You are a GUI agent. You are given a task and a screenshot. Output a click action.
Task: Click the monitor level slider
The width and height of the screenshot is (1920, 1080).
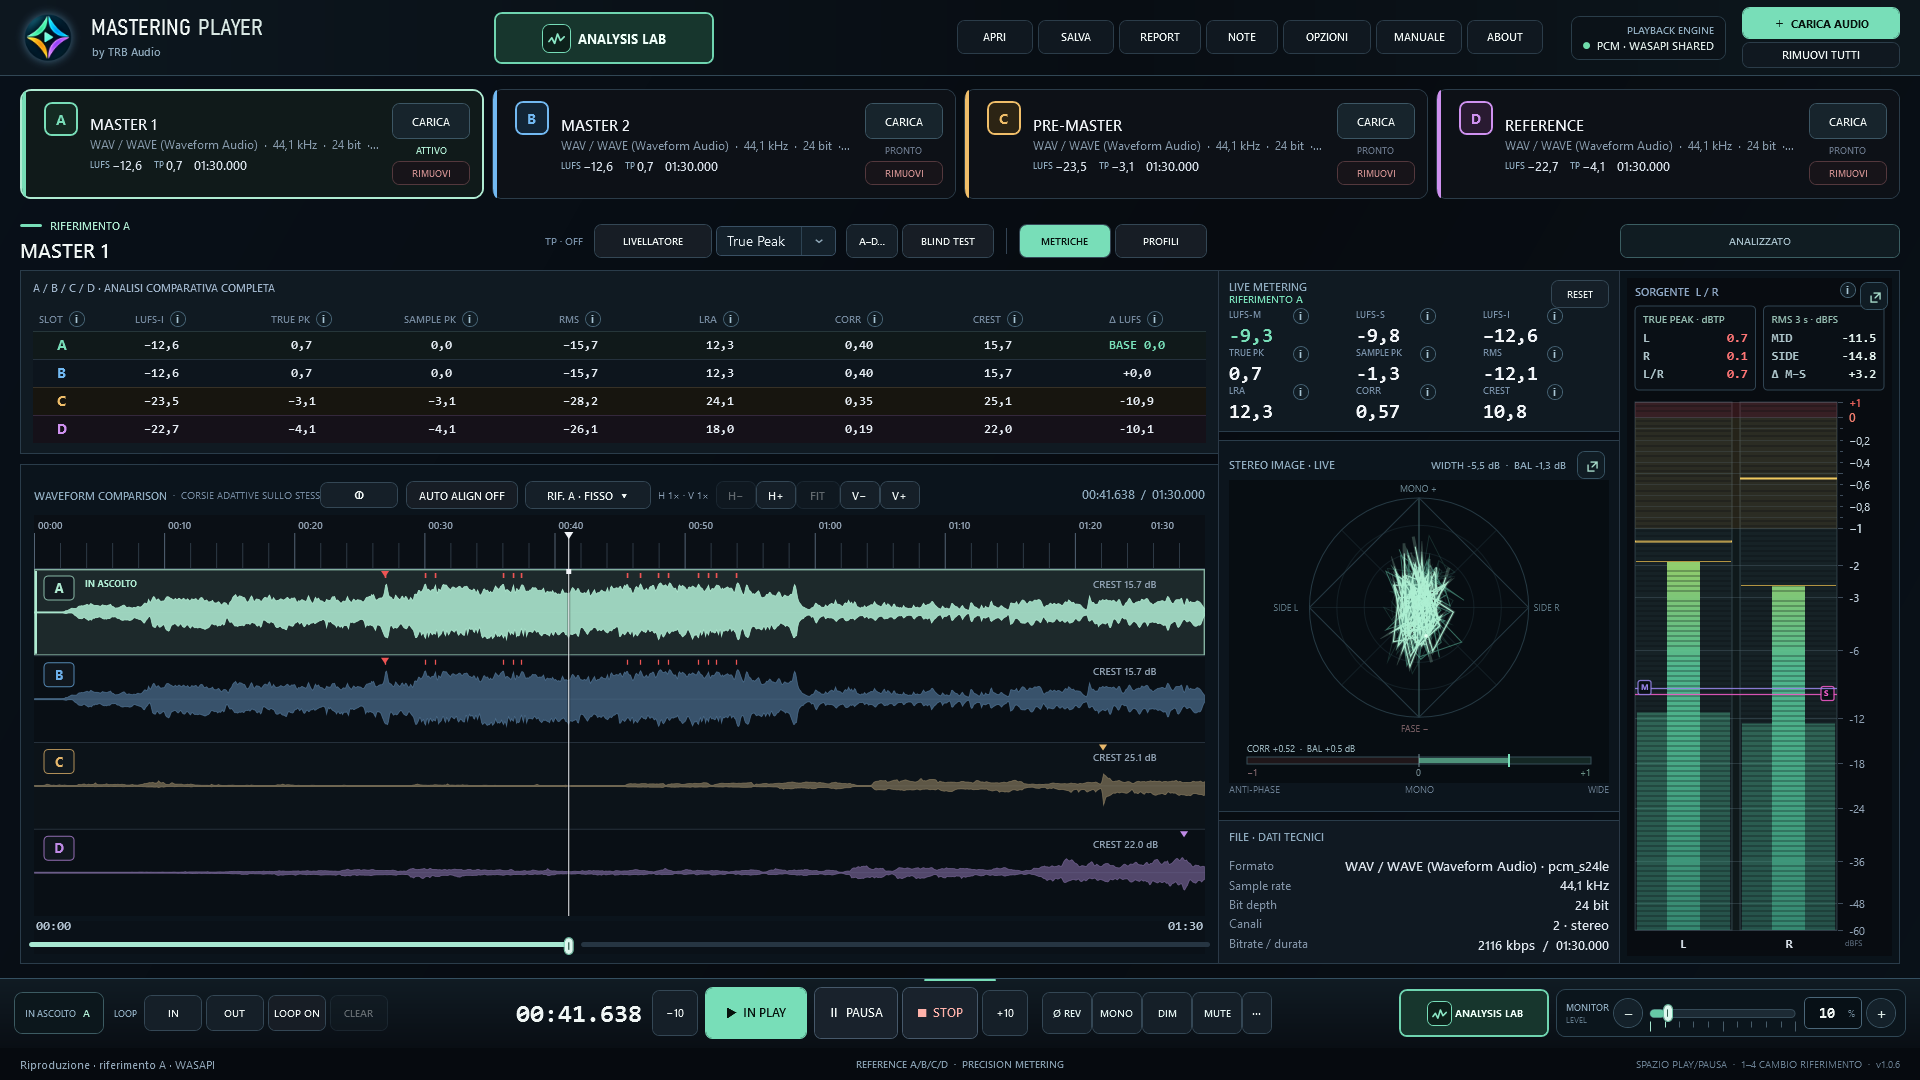pos(1722,1013)
